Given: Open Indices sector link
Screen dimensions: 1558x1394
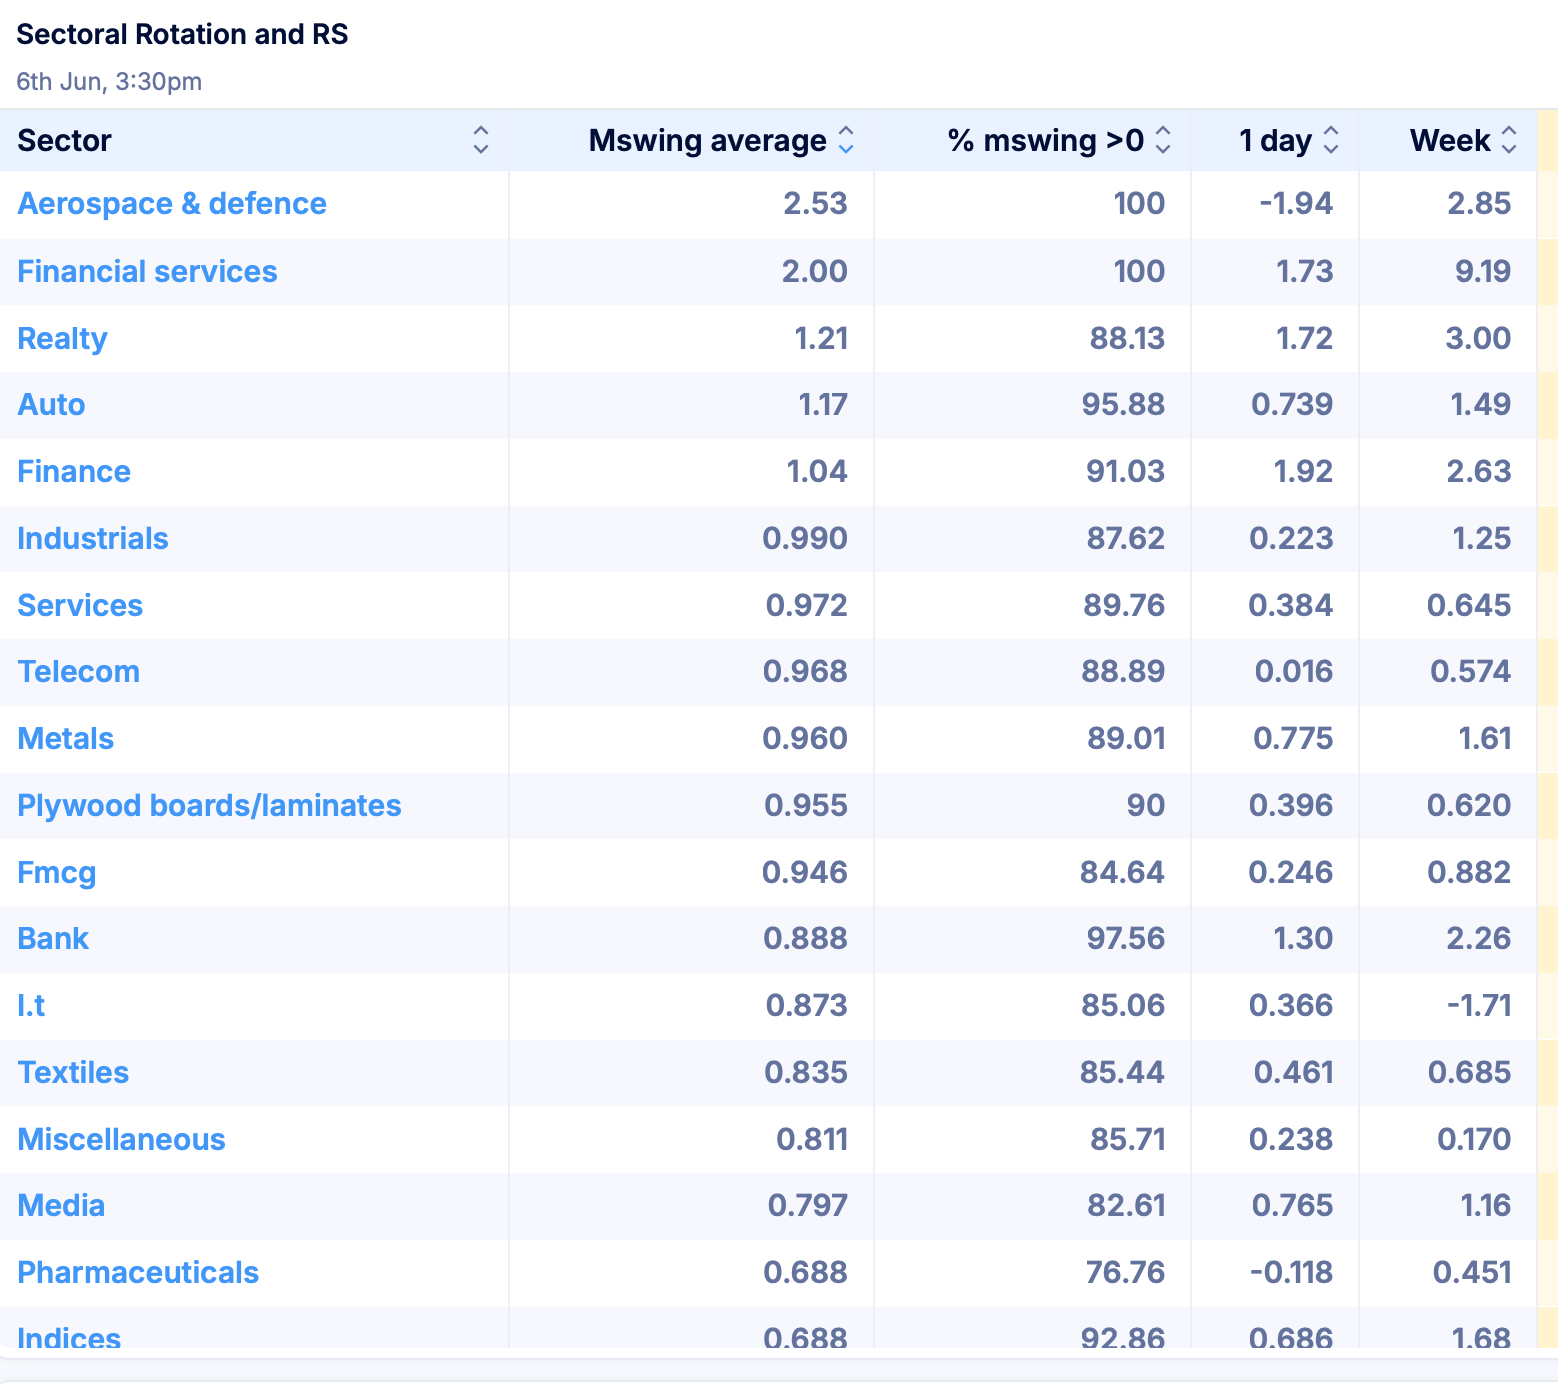Looking at the screenshot, I should (69, 1336).
